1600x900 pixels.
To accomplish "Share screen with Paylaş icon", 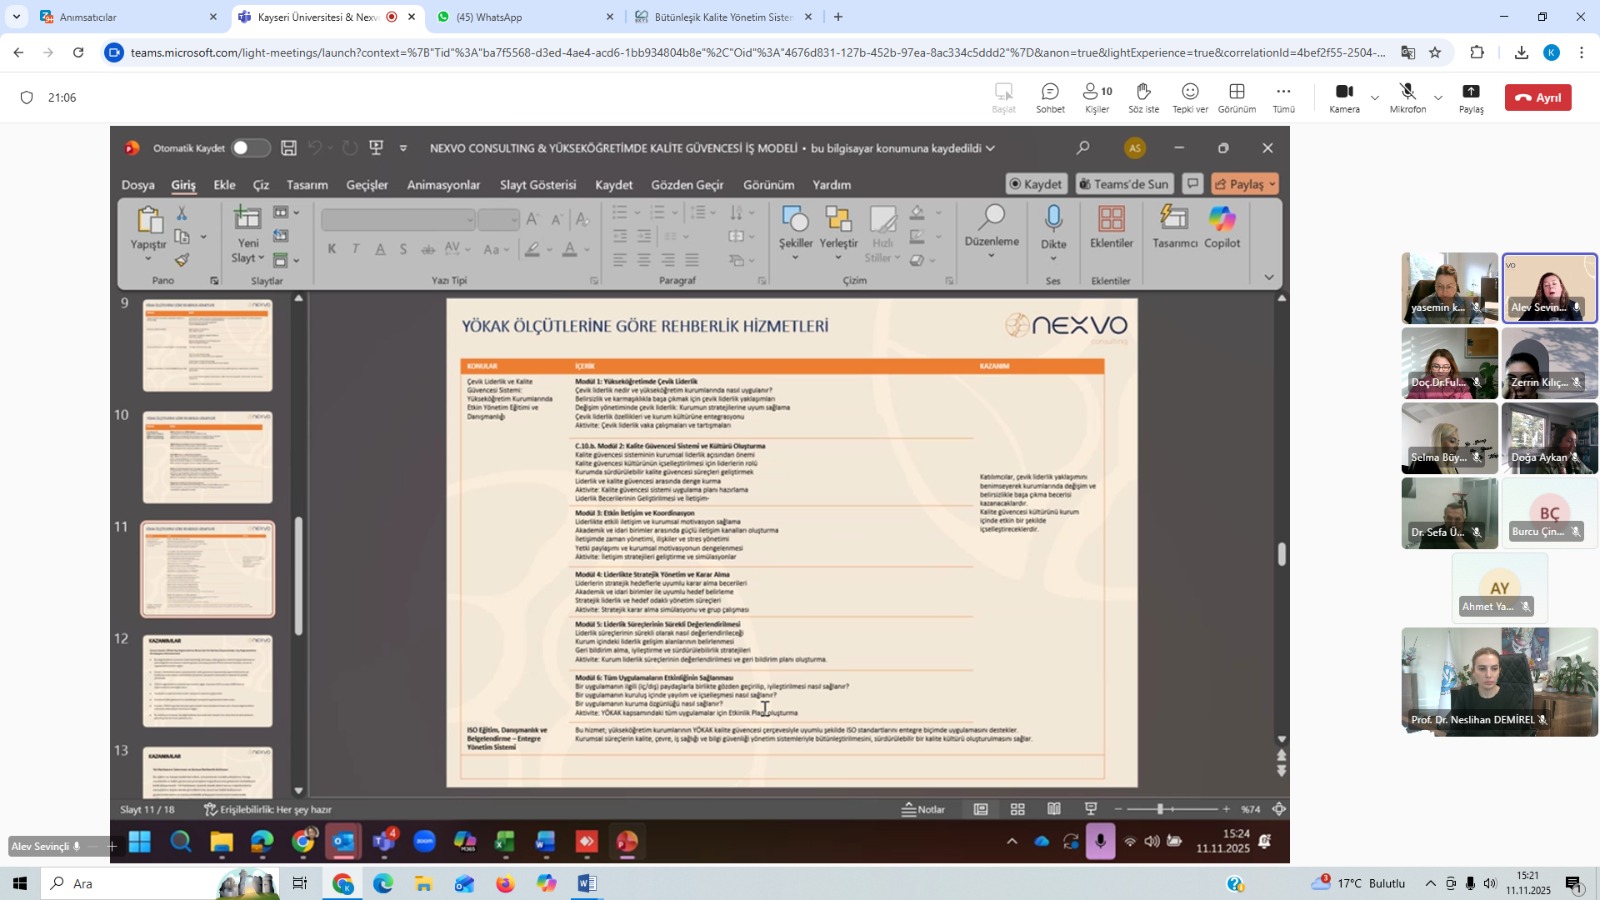I will tap(1471, 97).
